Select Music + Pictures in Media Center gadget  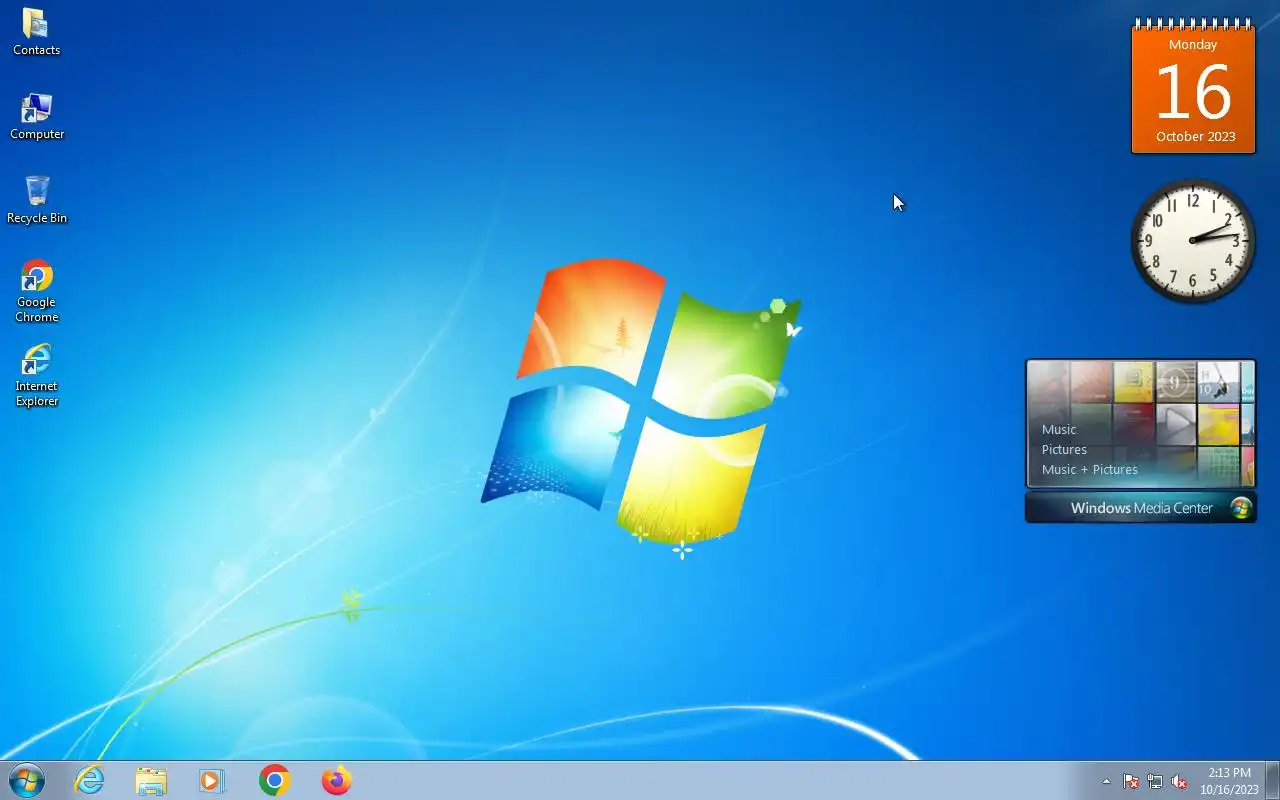coord(1090,469)
